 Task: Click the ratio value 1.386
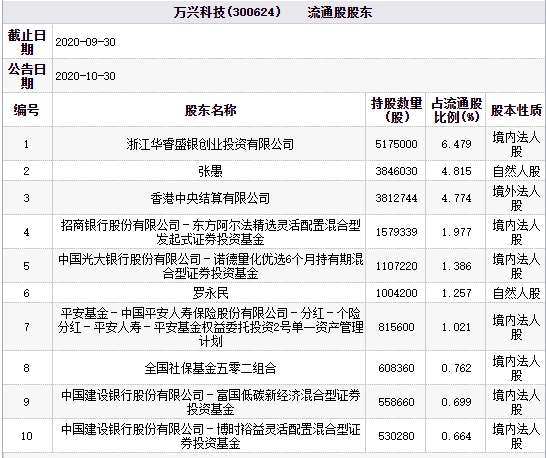tap(456, 266)
